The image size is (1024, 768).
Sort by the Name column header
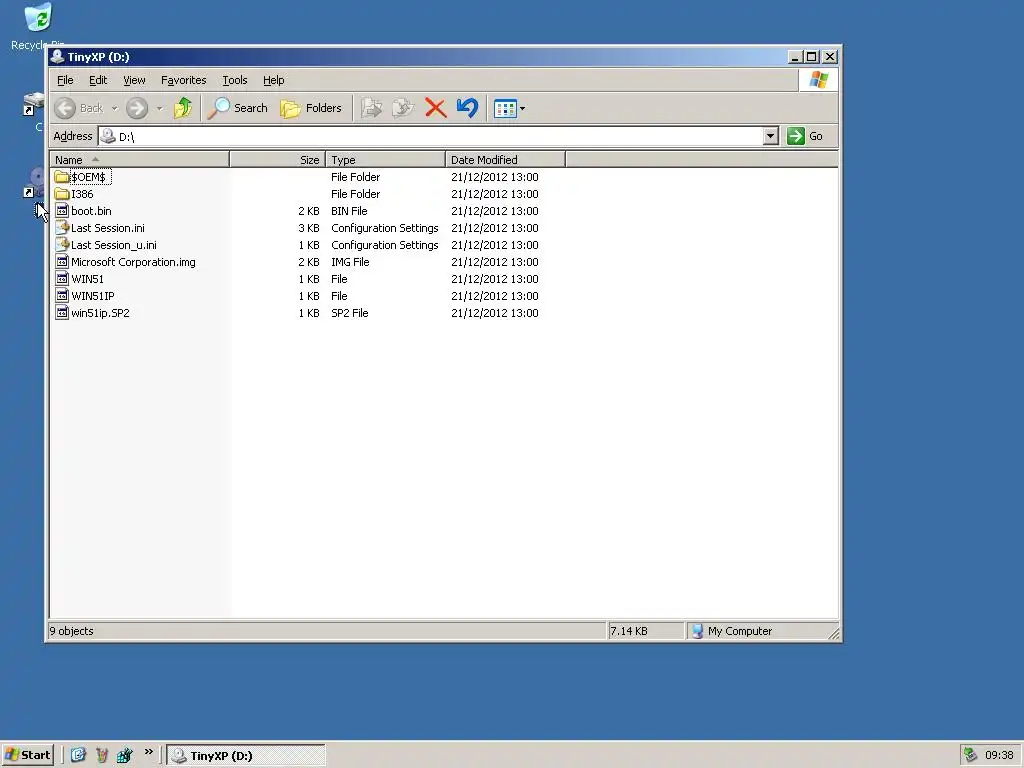click(139, 159)
